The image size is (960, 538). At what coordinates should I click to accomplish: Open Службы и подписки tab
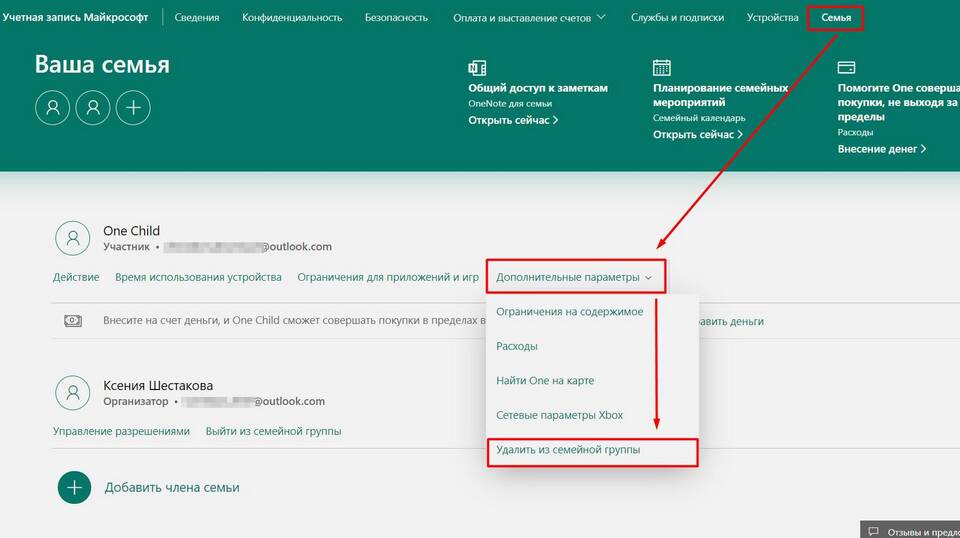[x=677, y=18]
